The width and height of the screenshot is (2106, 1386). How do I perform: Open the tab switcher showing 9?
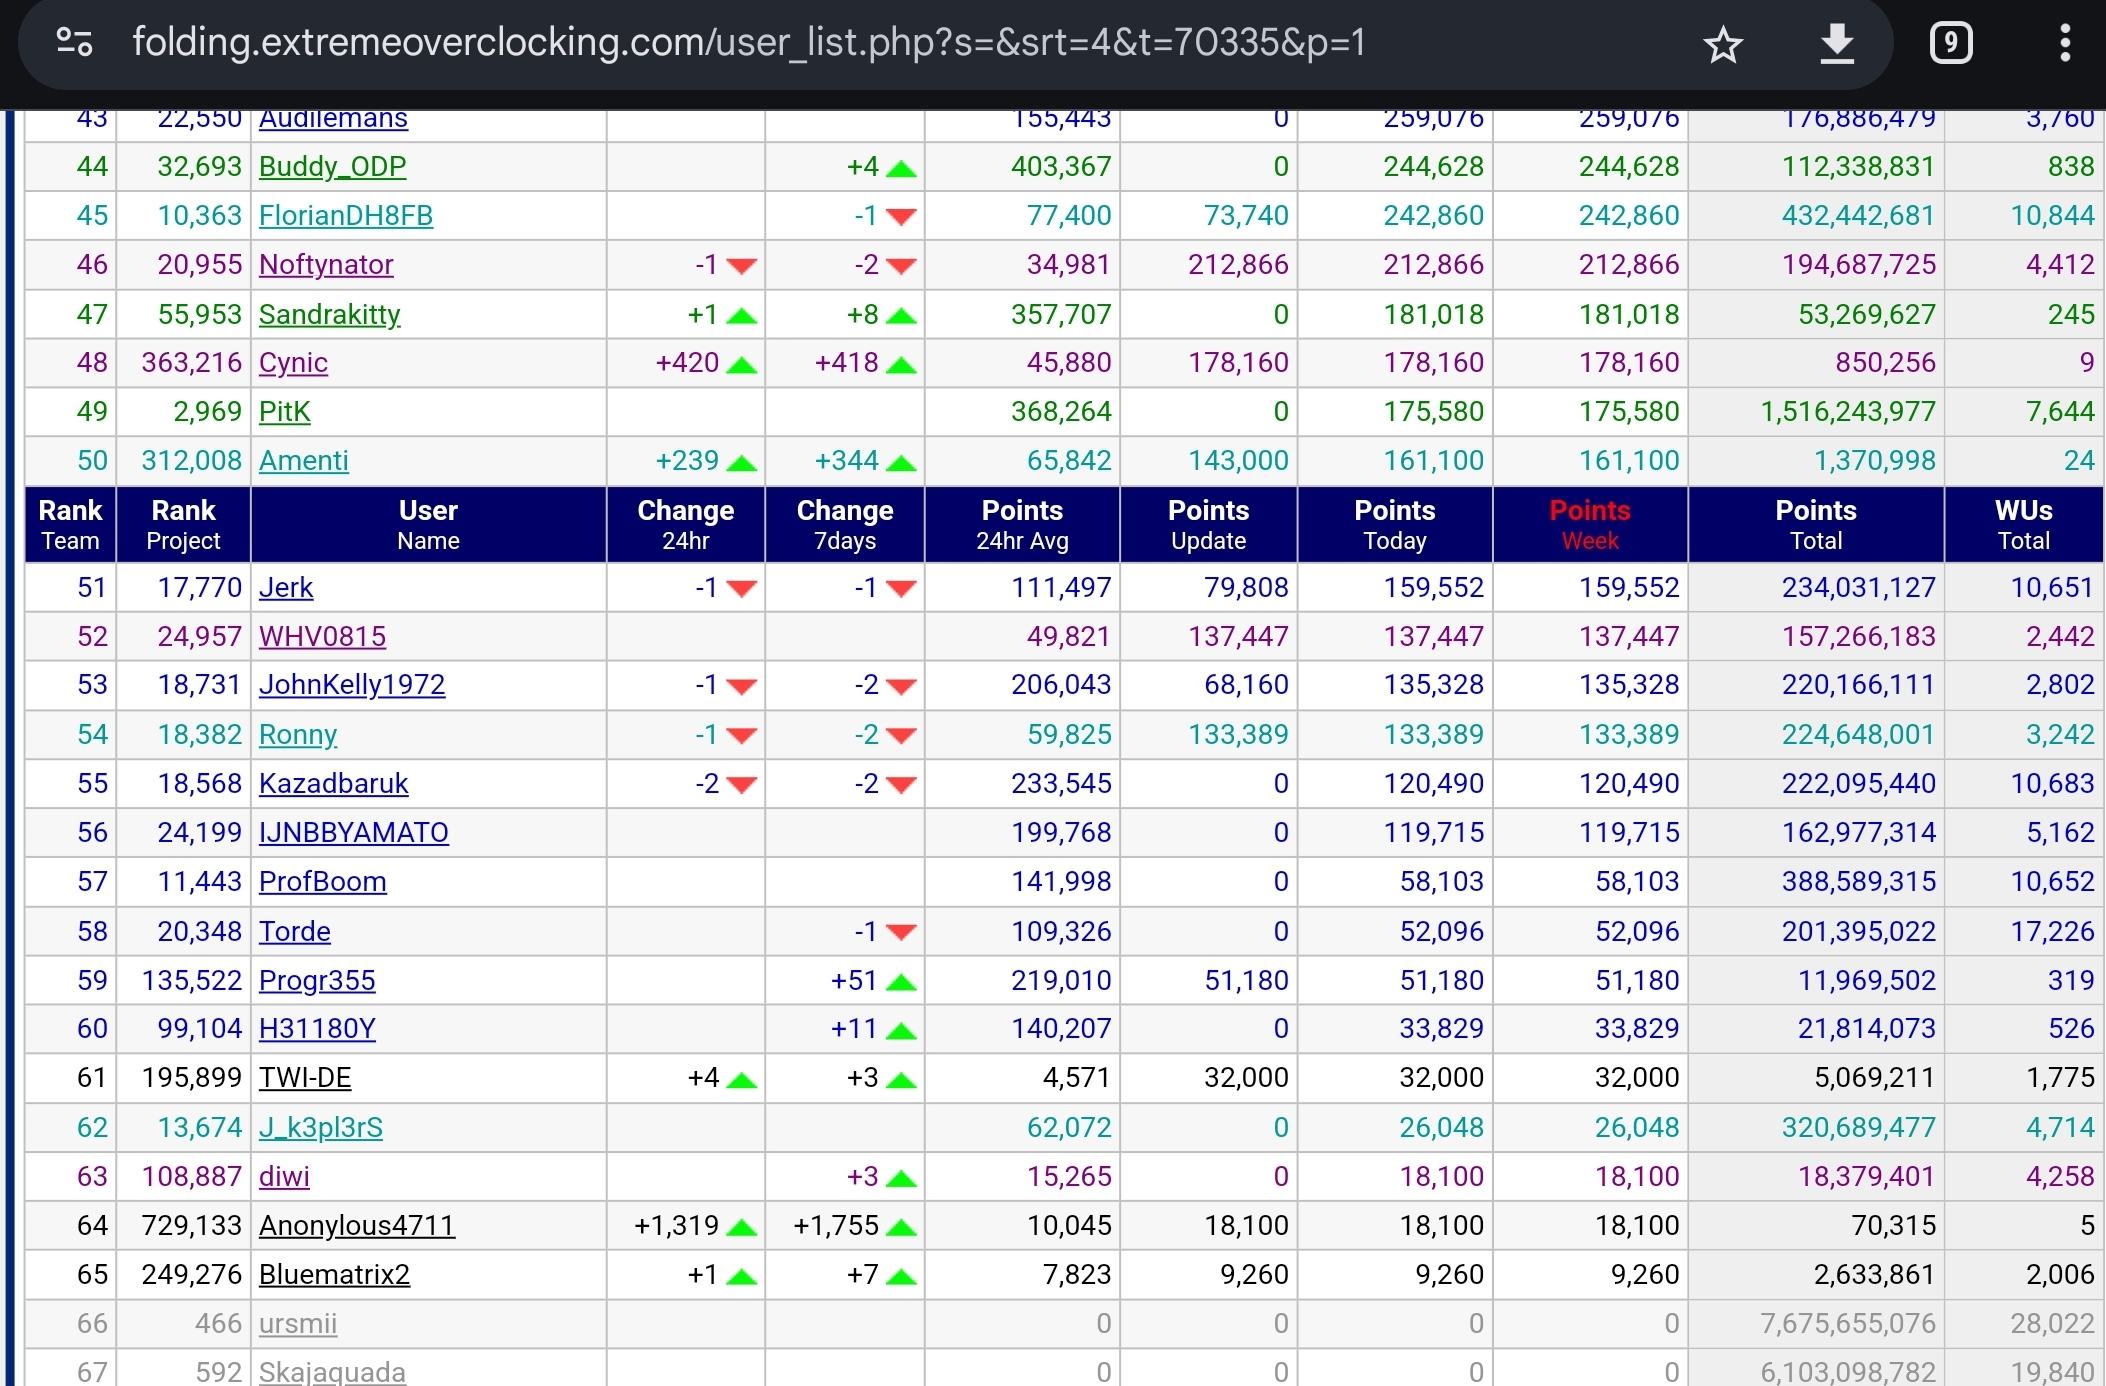coord(1950,43)
